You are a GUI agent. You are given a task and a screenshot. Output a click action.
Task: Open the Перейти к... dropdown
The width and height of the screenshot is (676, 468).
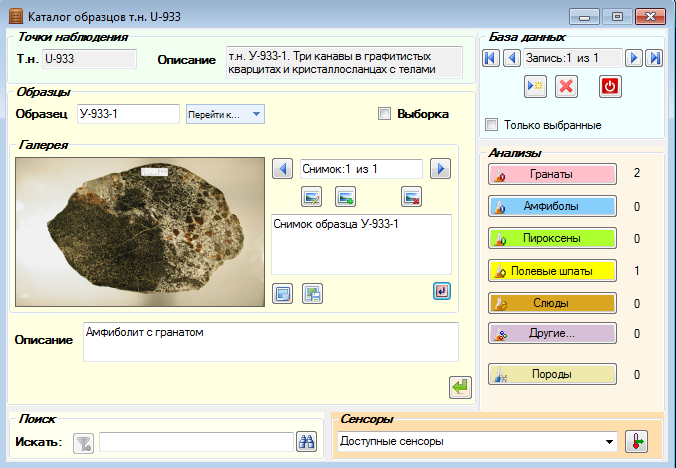225,114
